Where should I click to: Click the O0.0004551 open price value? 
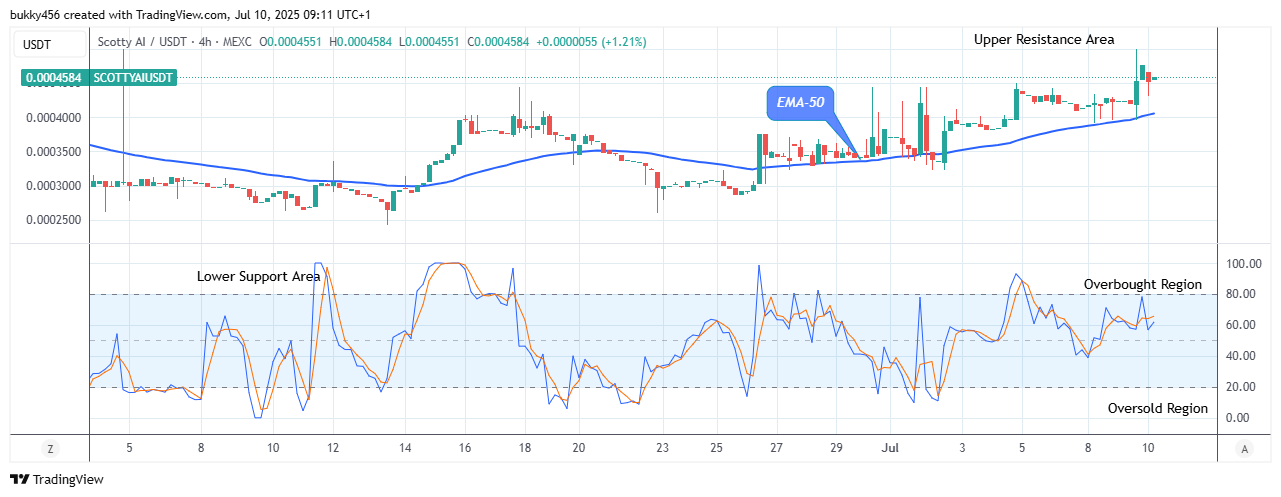pos(293,42)
